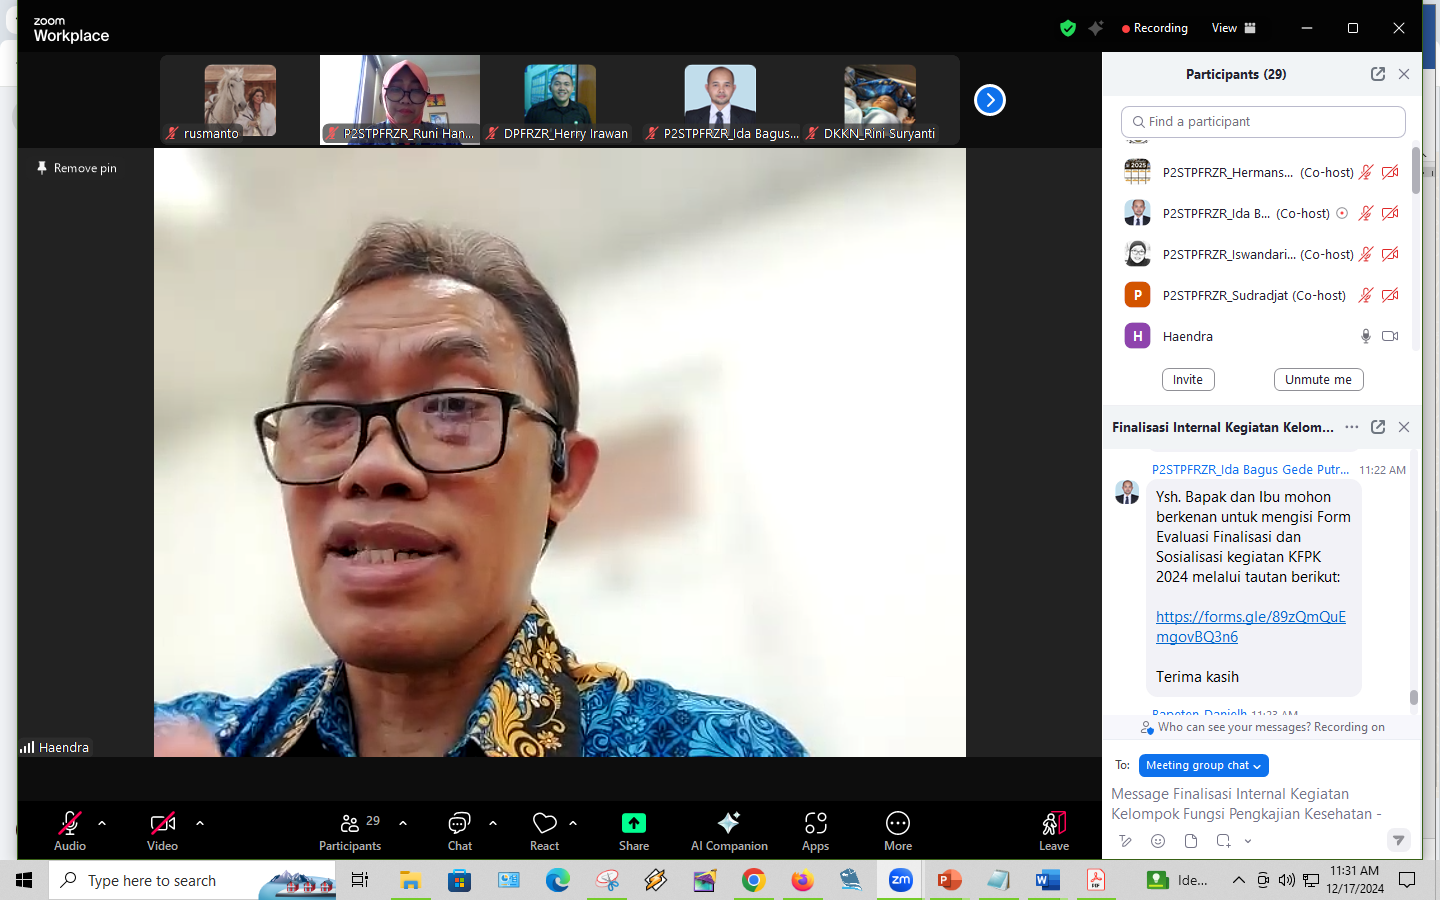Click the Invite button
Viewport: 1440px width, 900px height.
(1188, 380)
